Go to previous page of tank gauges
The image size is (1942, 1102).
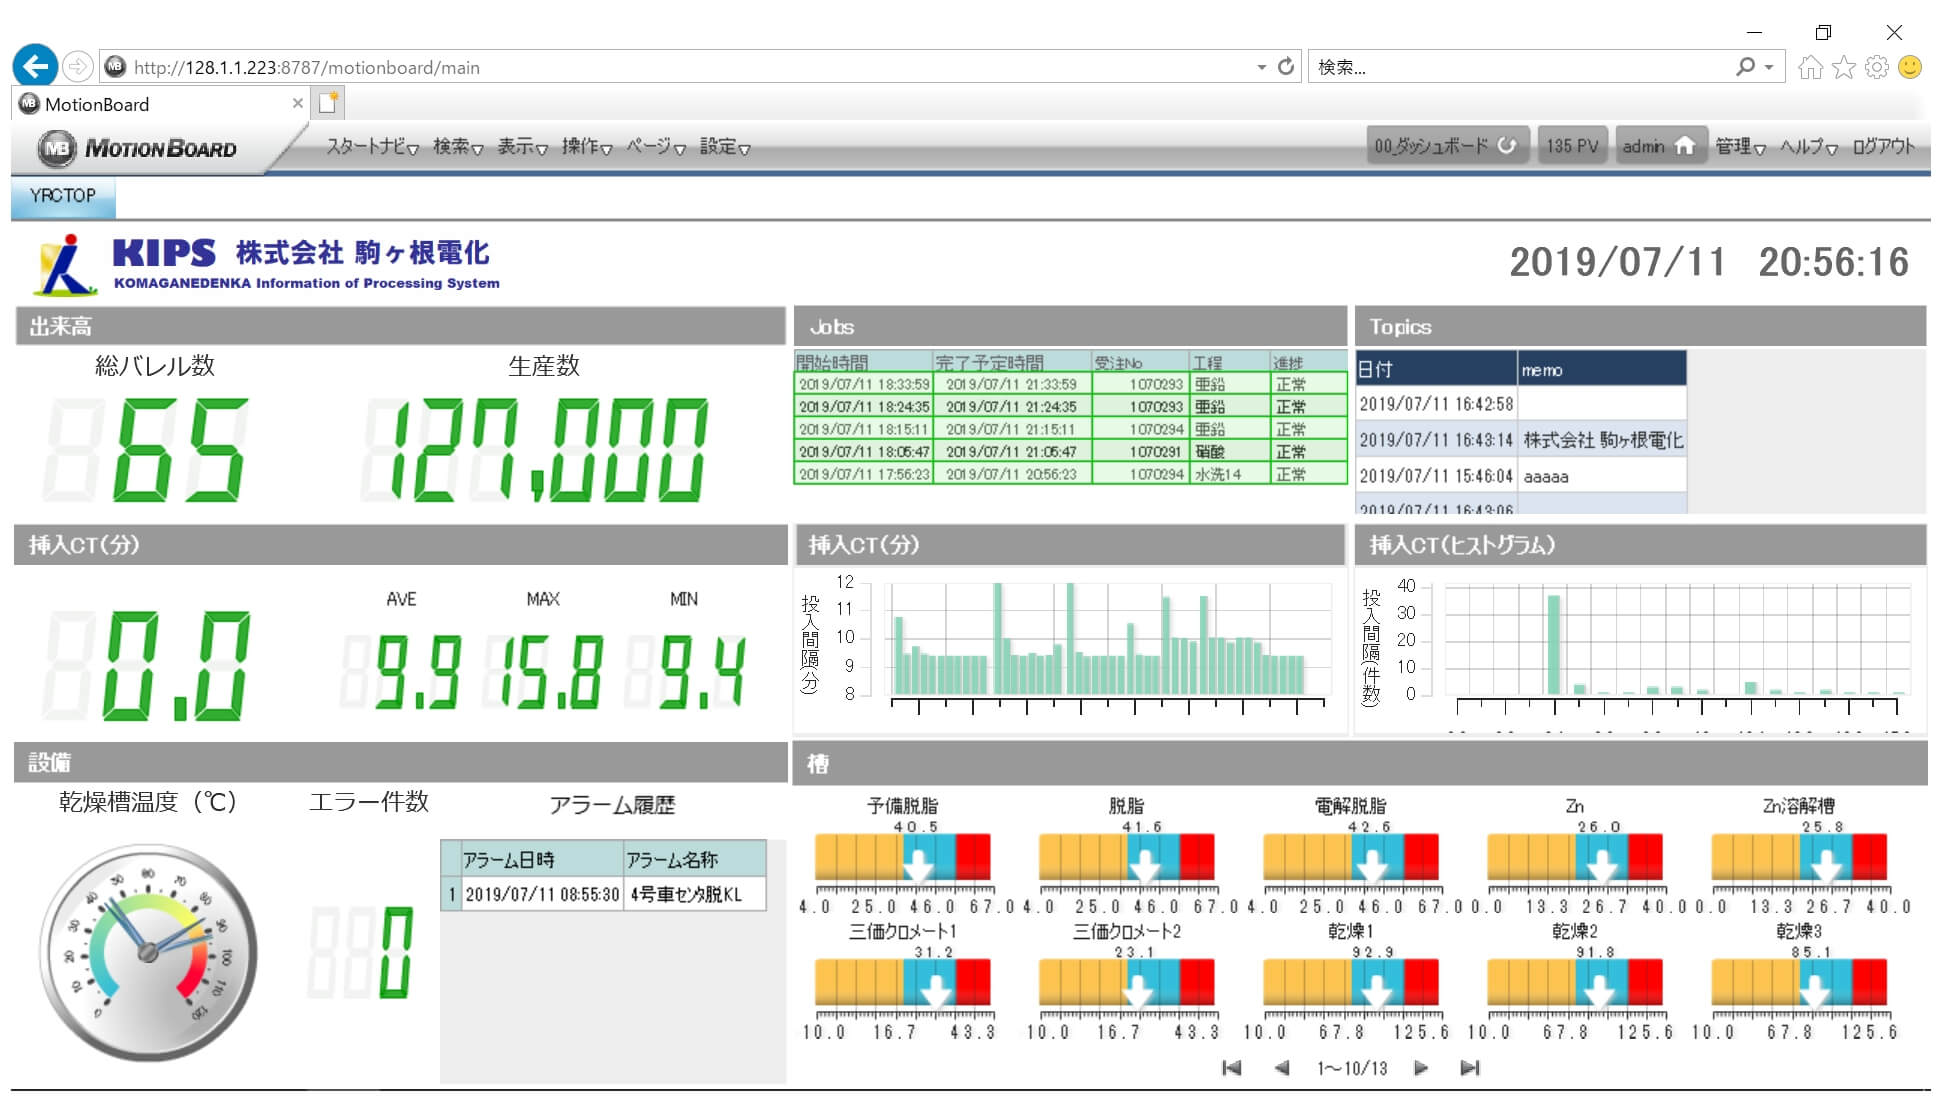point(1282,1068)
